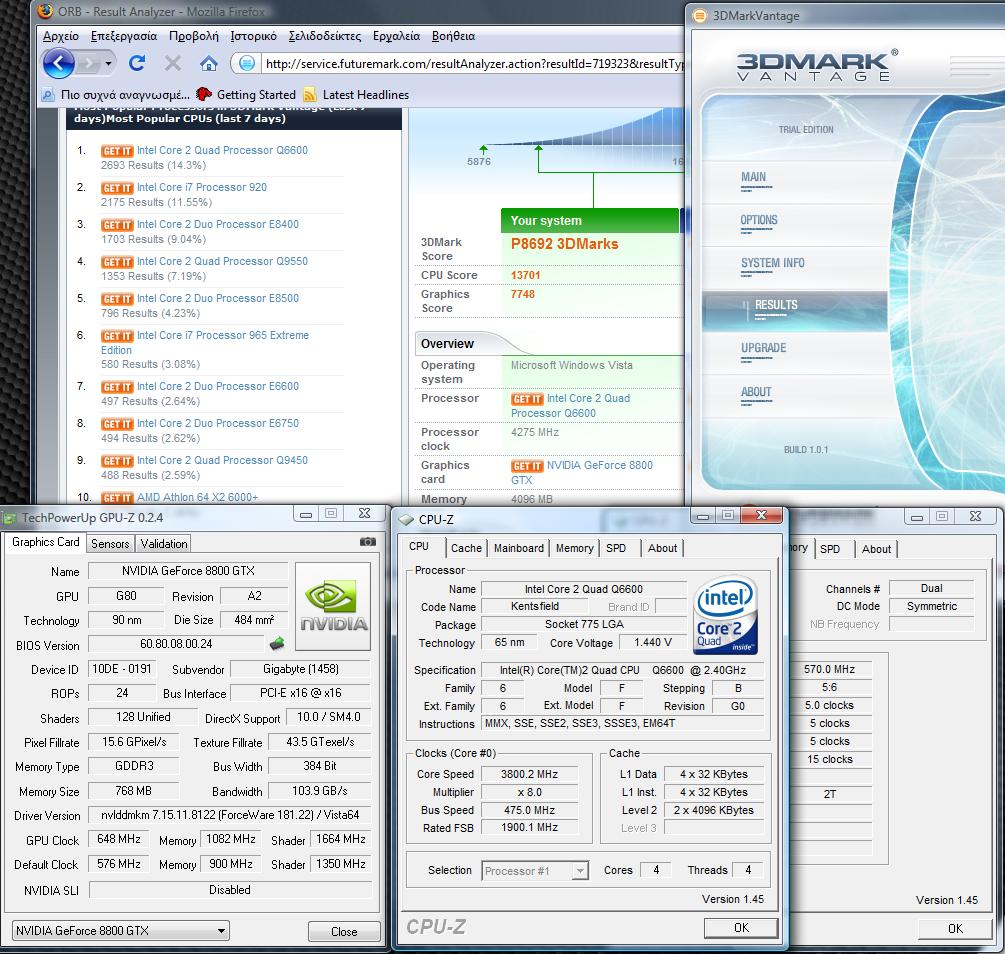The image size is (1005, 954).
Task: Click GET IT badge for Core 2 Quad Q6600
Action: click(x=117, y=151)
